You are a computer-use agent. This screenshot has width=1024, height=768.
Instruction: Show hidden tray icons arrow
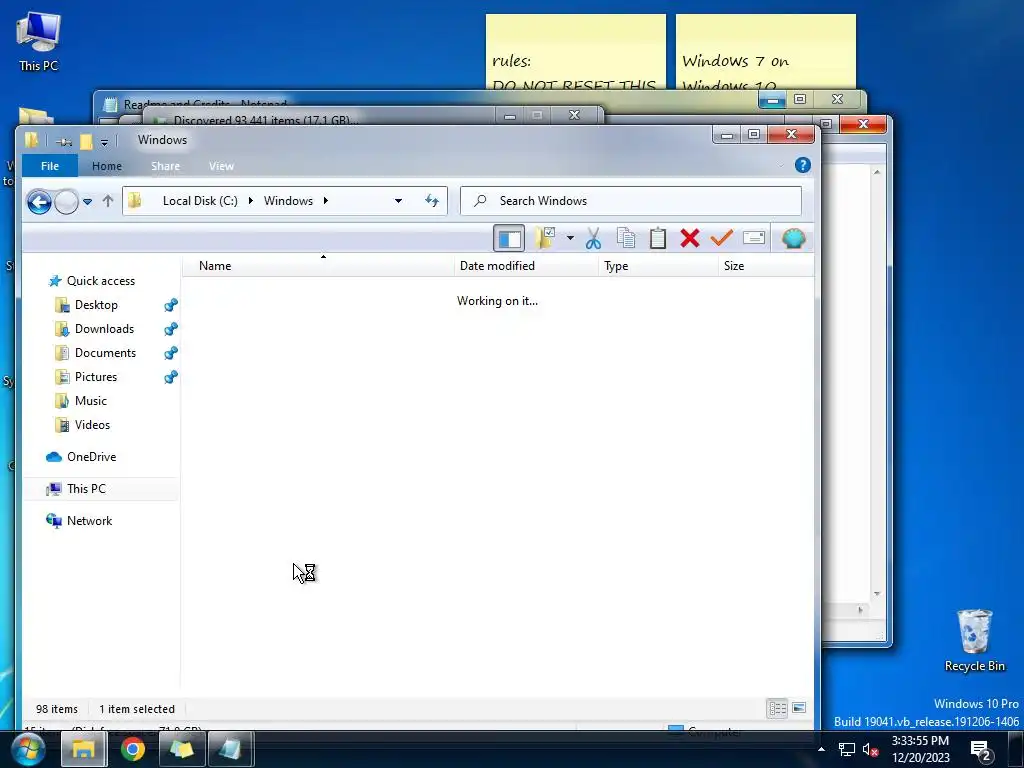coord(822,749)
